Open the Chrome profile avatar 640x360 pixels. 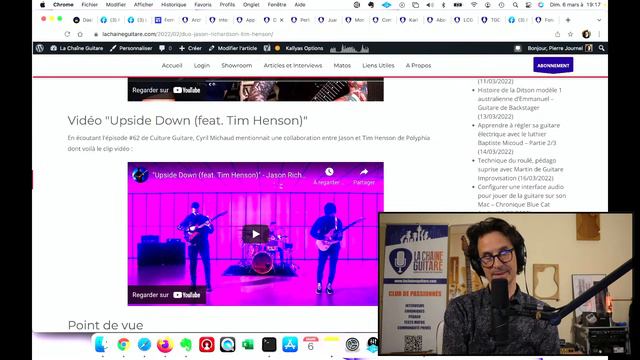click(x=586, y=34)
